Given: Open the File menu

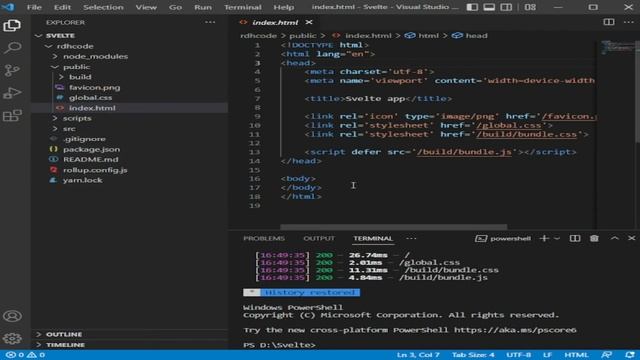Looking at the screenshot, I should [x=34, y=7].
